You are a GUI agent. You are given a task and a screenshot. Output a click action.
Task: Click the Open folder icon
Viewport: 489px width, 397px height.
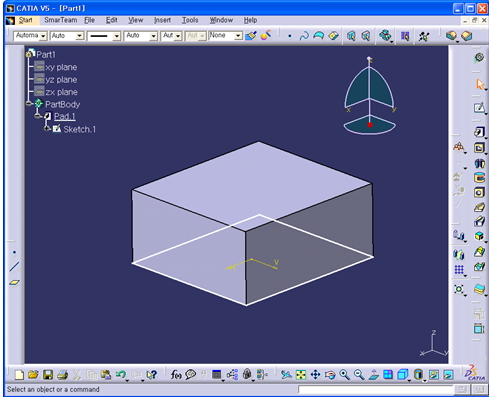[x=33, y=375]
